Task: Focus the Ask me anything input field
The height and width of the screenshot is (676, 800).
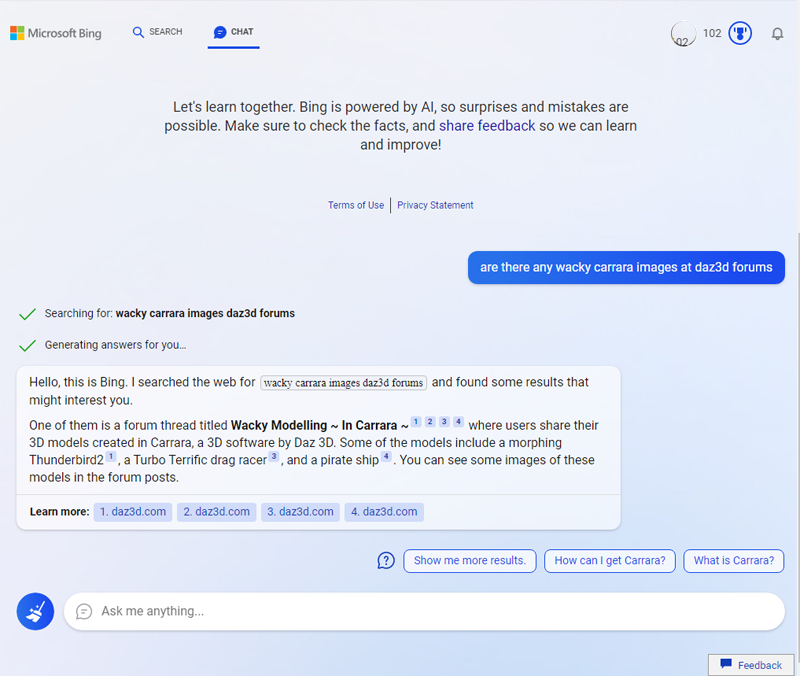Action: coord(424,611)
